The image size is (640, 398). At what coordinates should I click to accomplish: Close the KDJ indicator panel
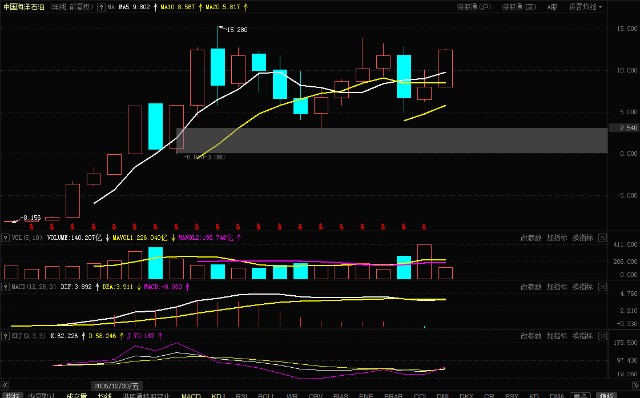(602, 336)
